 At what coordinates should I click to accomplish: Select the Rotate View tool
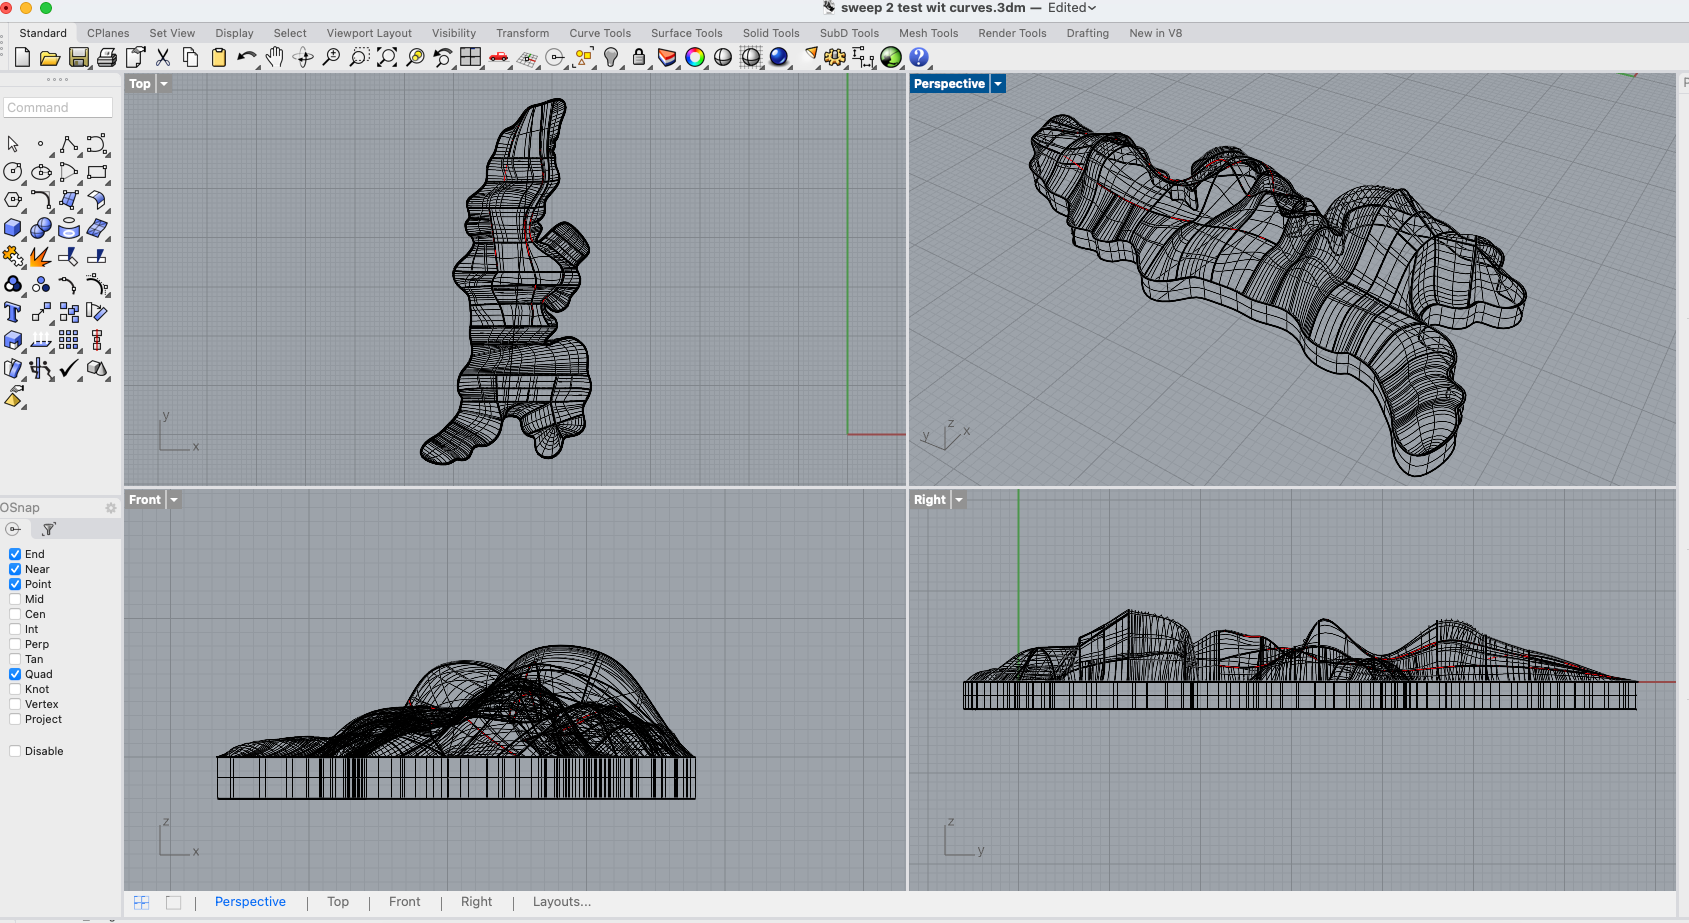(303, 58)
